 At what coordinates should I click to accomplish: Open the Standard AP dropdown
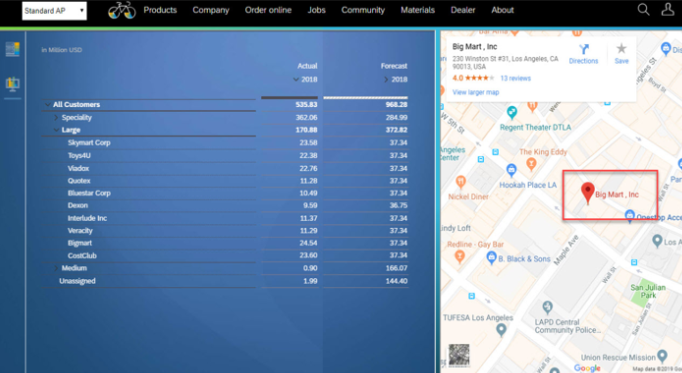click(x=54, y=10)
